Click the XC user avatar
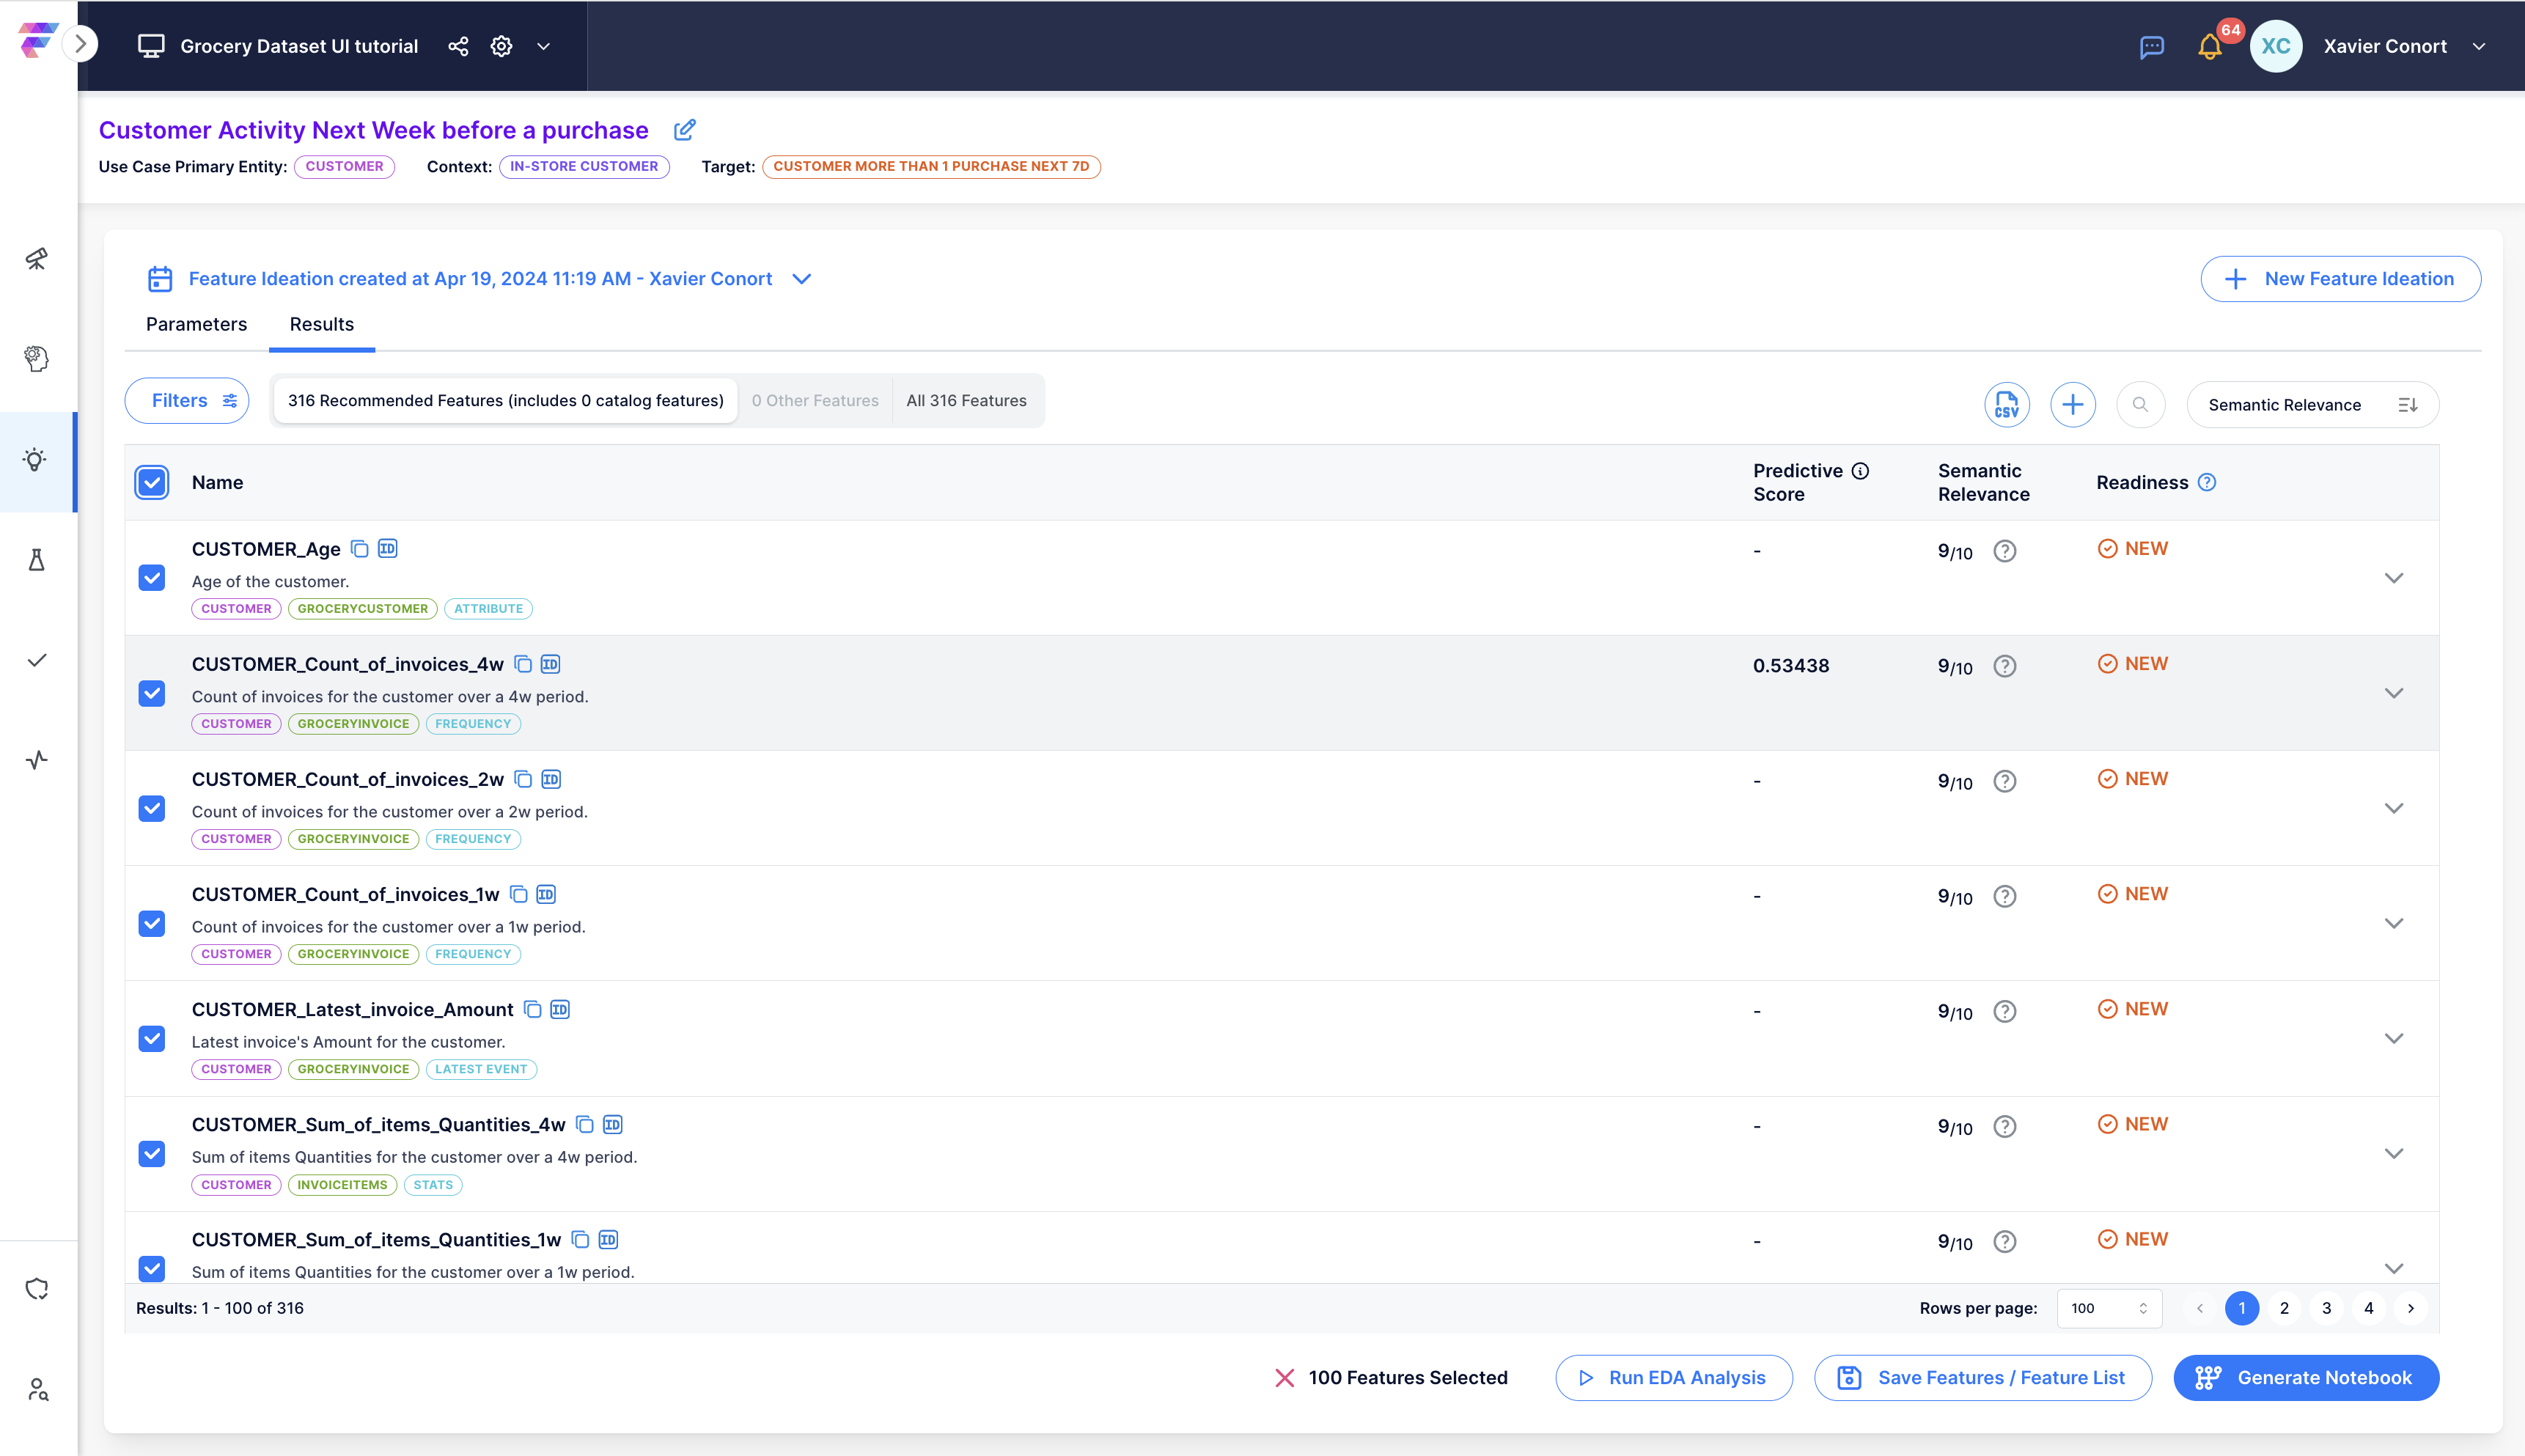This screenshot has height=1456, width=2525. 2275,46
